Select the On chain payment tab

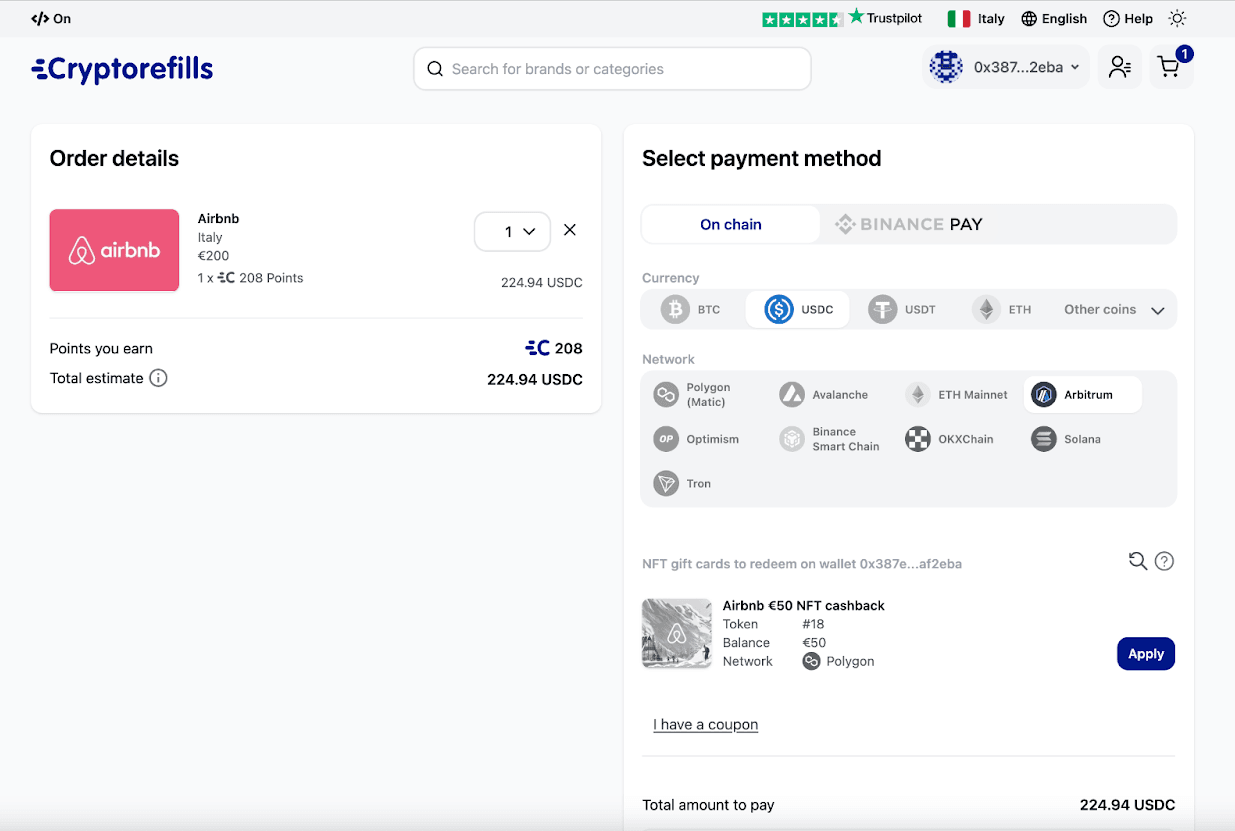click(x=731, y=223)
